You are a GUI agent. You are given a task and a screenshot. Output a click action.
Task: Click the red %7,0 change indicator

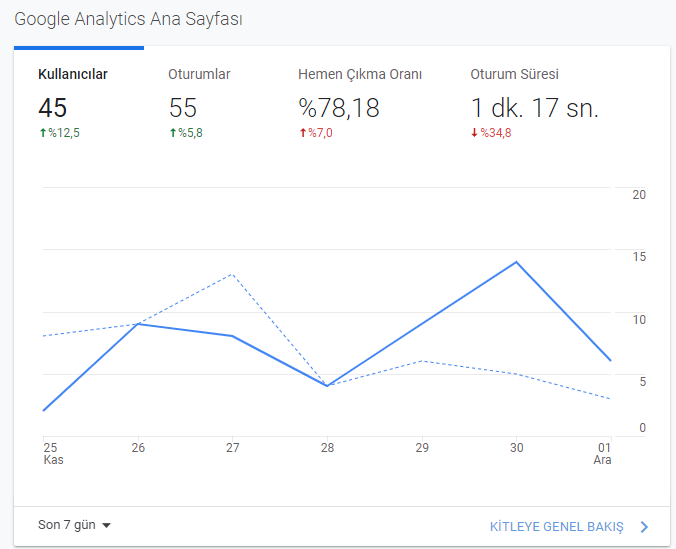point(316,133)
